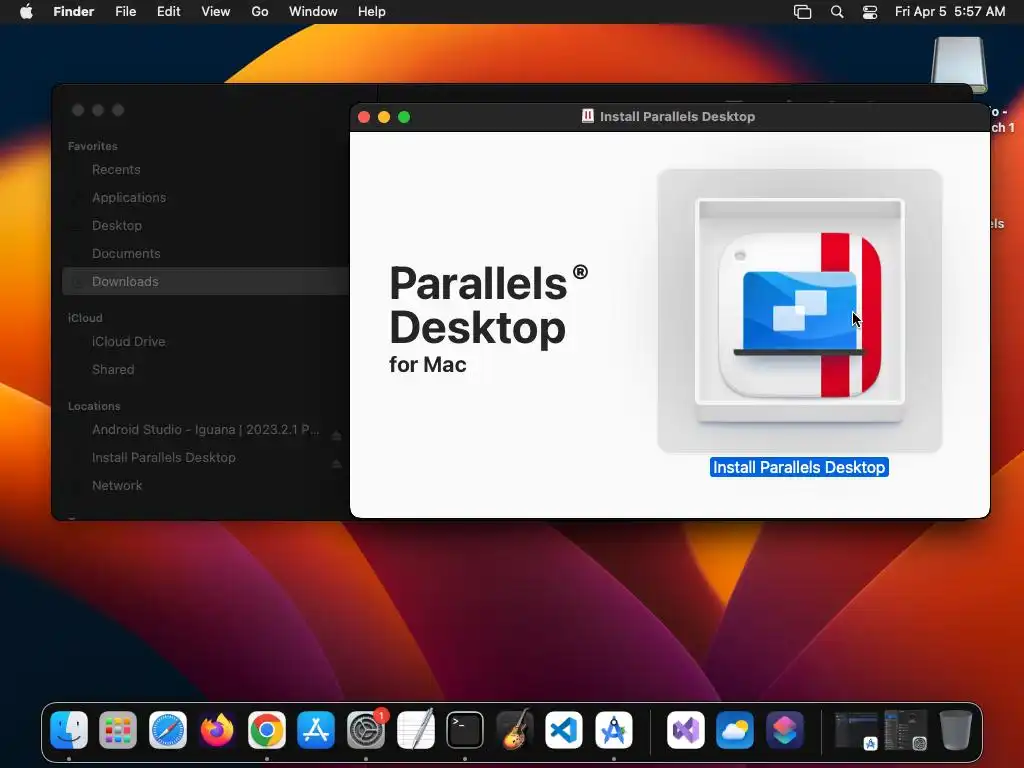The height and width of the screenshot is (768, 1024).
Task: Select Install Parallels Desktop volume in sidebar
Action: click(x=164, y=458)
